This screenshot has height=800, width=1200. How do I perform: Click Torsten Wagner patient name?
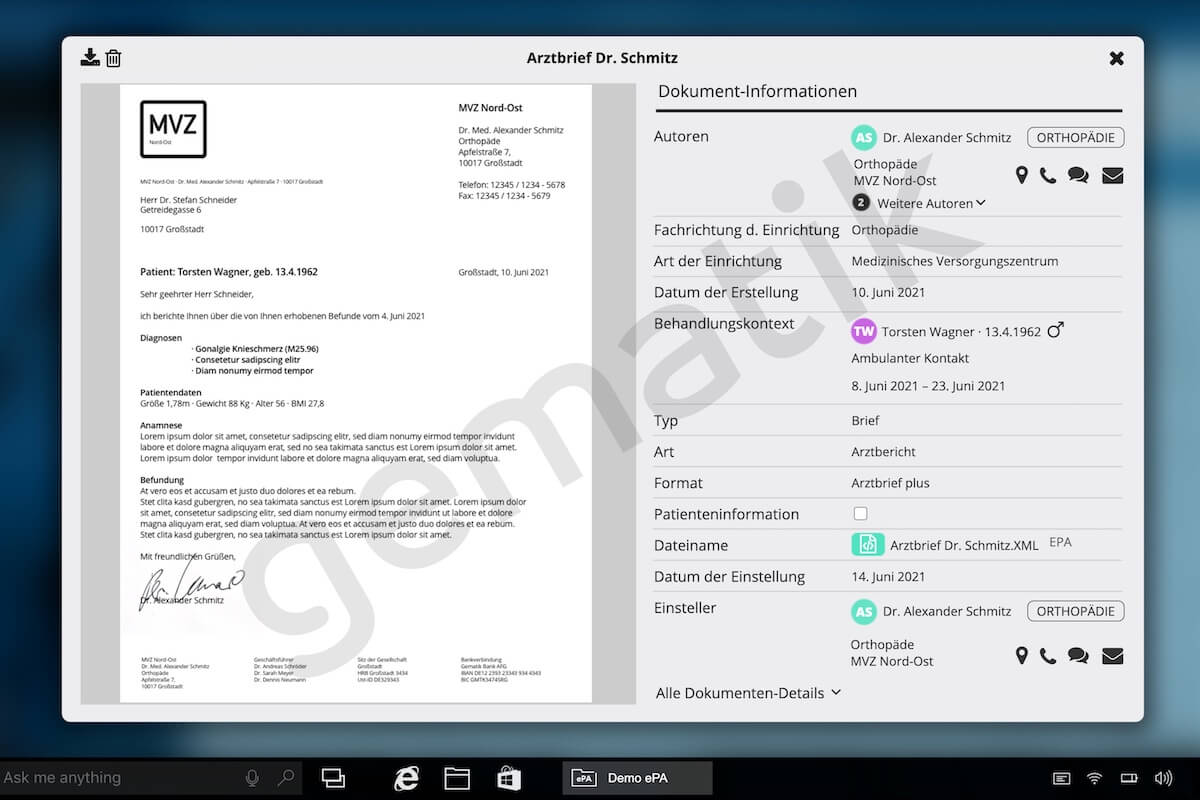(928, 331)
